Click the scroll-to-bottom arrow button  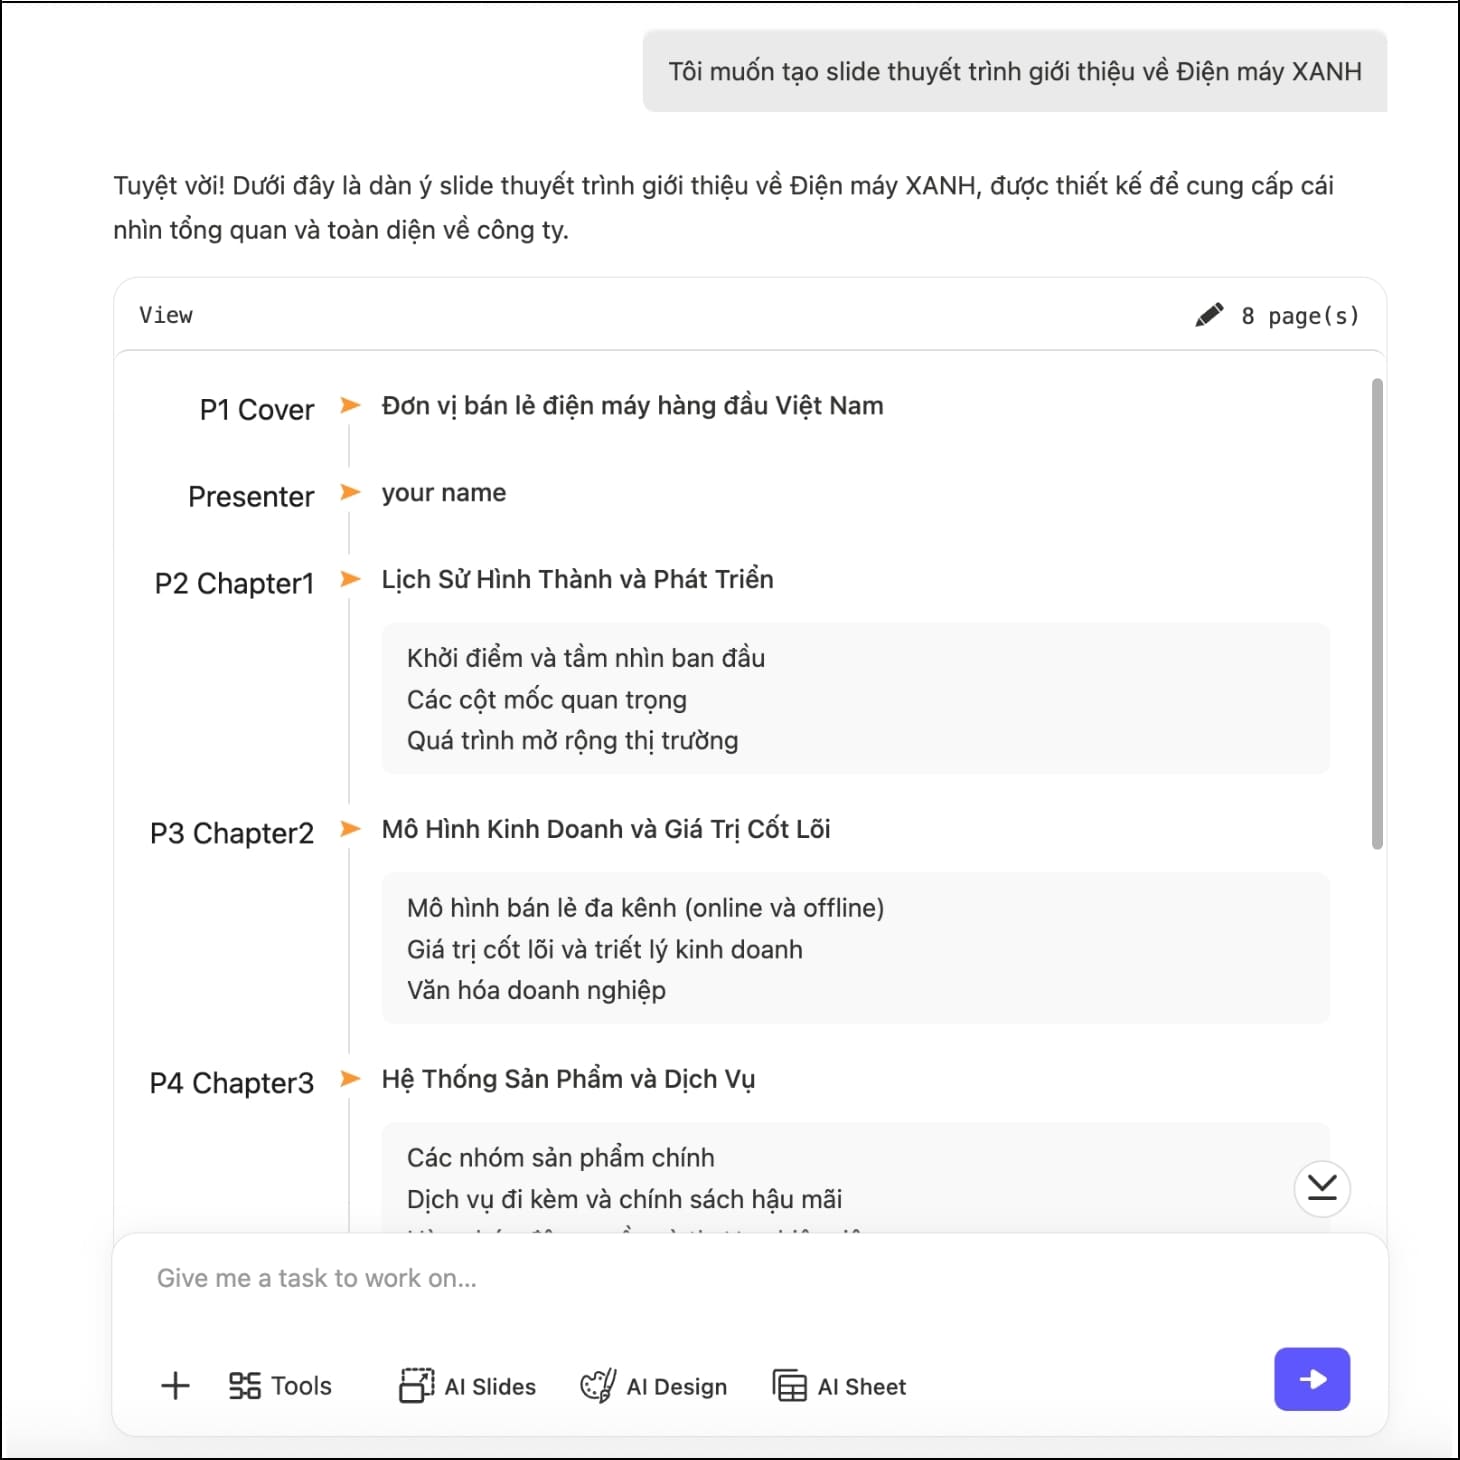pos(1321,1188)
